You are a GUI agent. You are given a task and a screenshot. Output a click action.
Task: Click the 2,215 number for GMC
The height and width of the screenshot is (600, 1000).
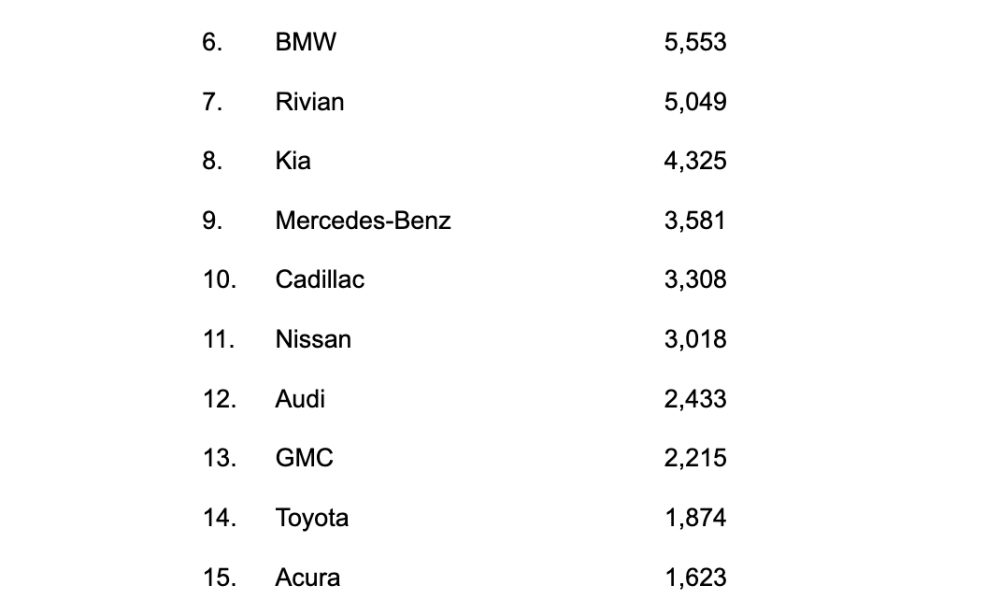(x=695, y=458)
